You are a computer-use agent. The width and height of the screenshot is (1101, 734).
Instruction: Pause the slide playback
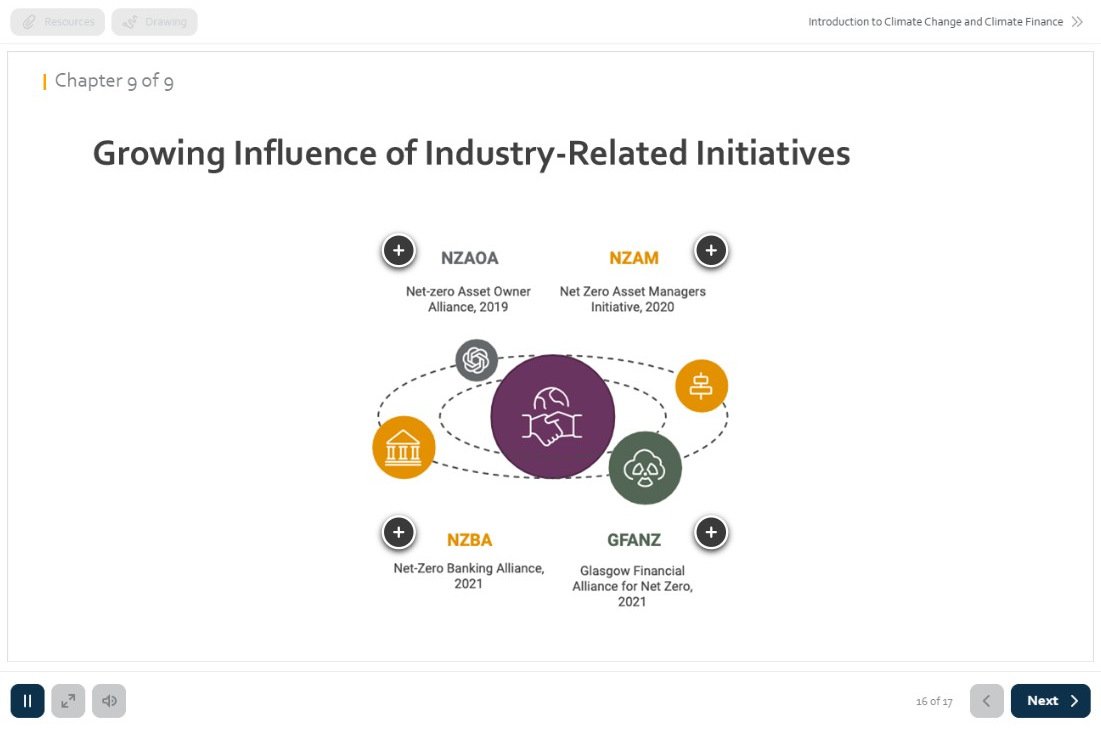[x=27, y=700]
